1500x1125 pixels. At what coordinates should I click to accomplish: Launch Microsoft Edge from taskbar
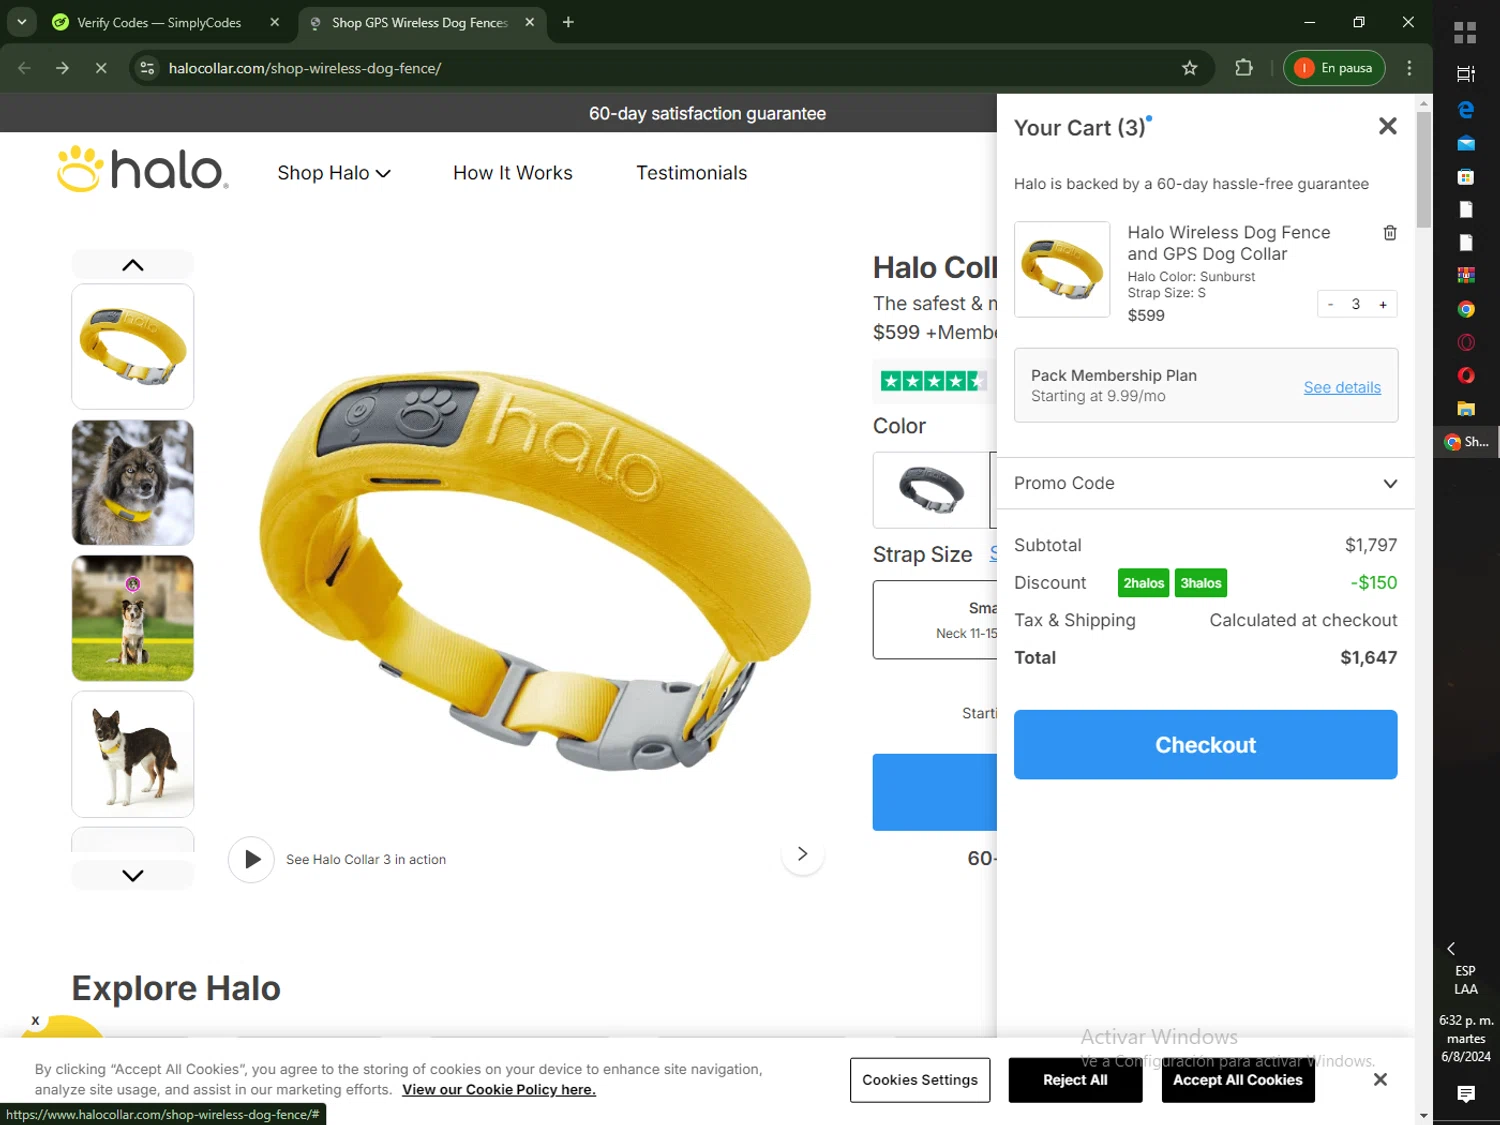[1465, 110]
